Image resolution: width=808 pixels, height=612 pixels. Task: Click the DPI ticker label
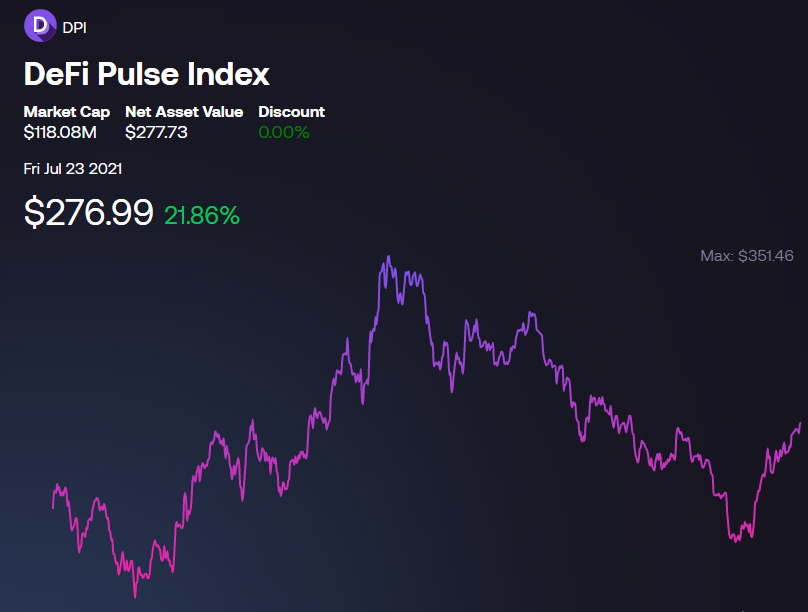coord(74,28)
